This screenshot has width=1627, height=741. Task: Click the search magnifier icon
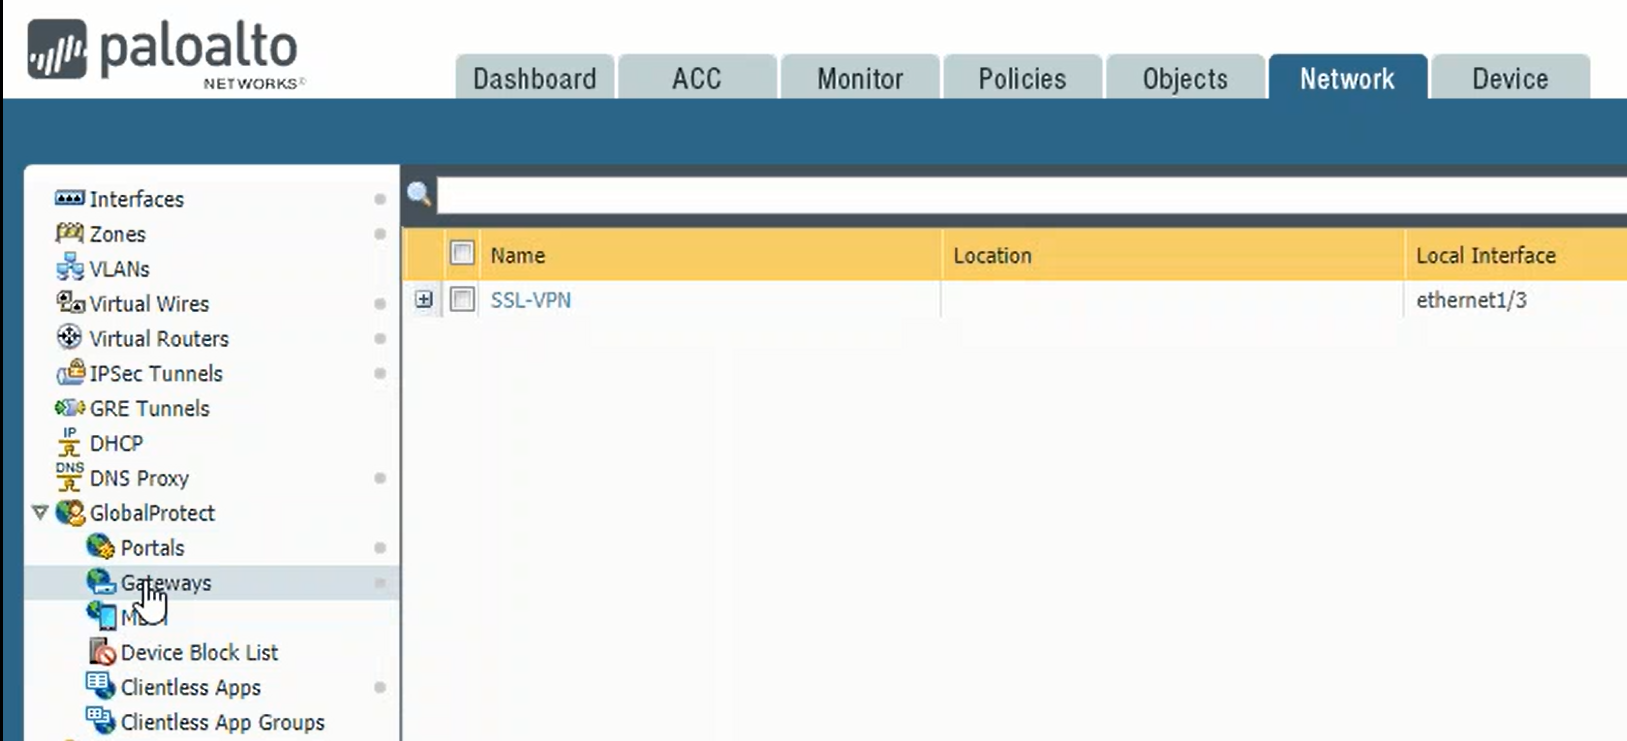pyautogui.click(x=419, y=194)
